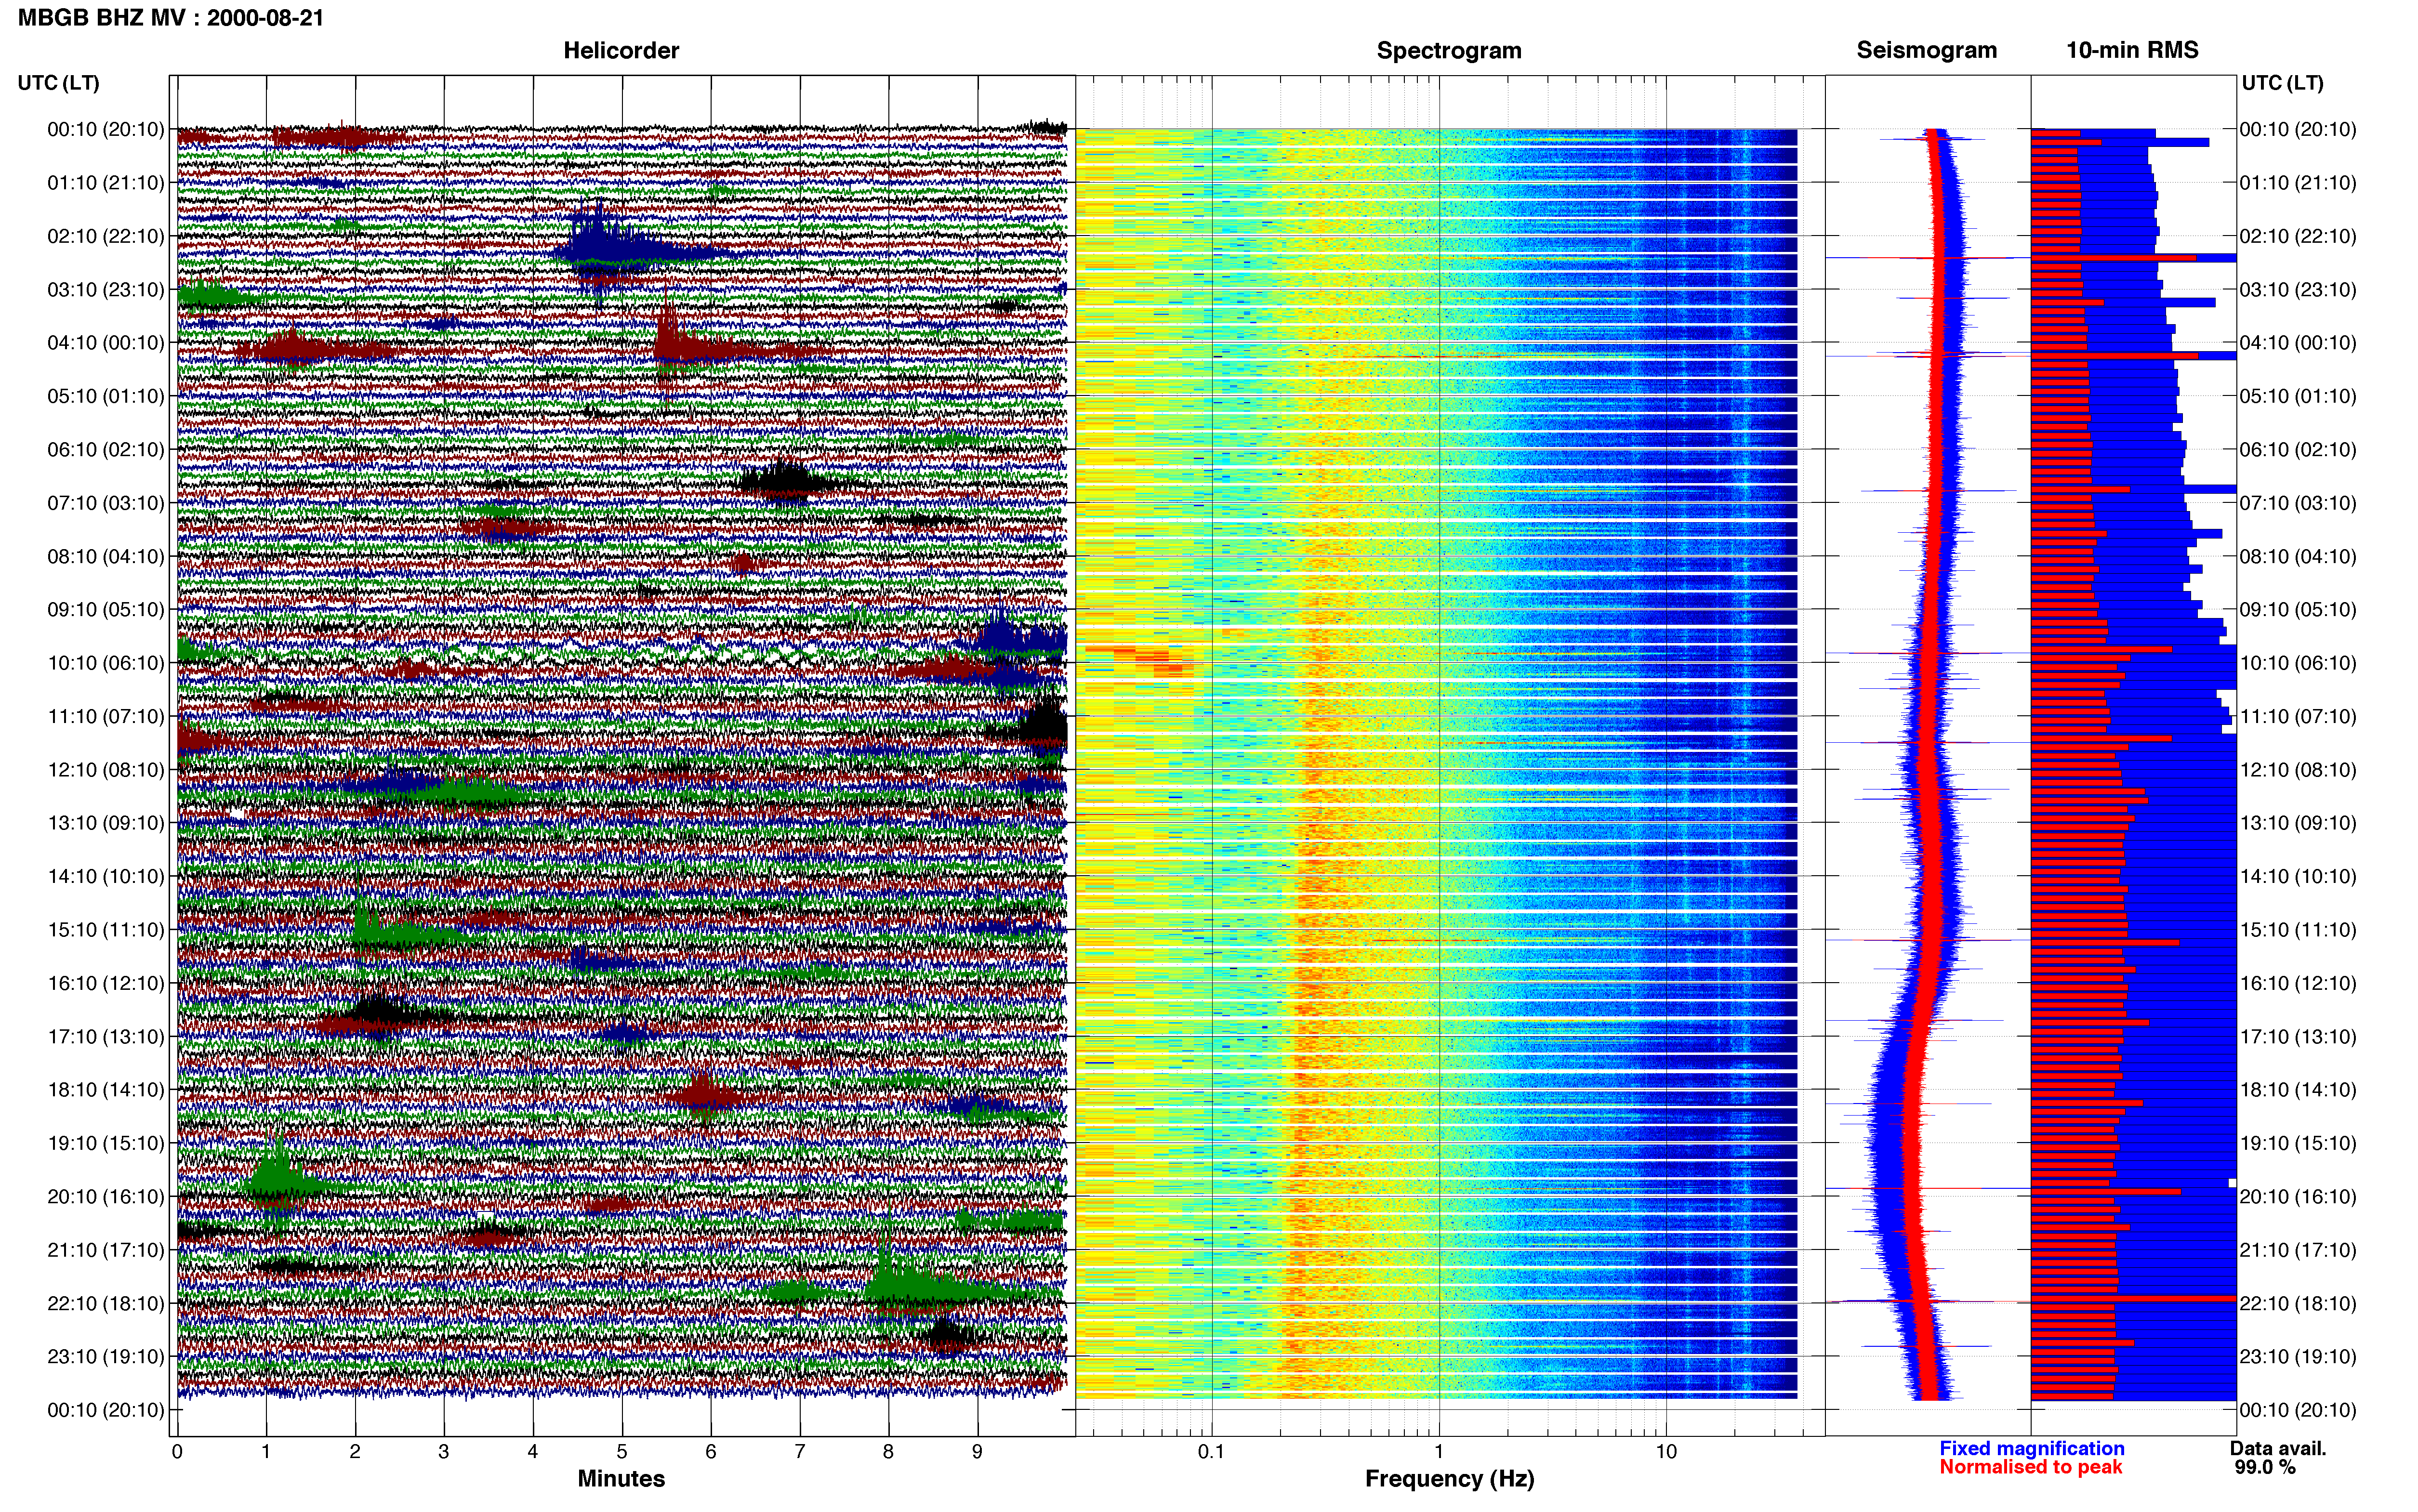Click the '0.1' frequency tick label
The image size is (2418, 1512).
1211,1452
